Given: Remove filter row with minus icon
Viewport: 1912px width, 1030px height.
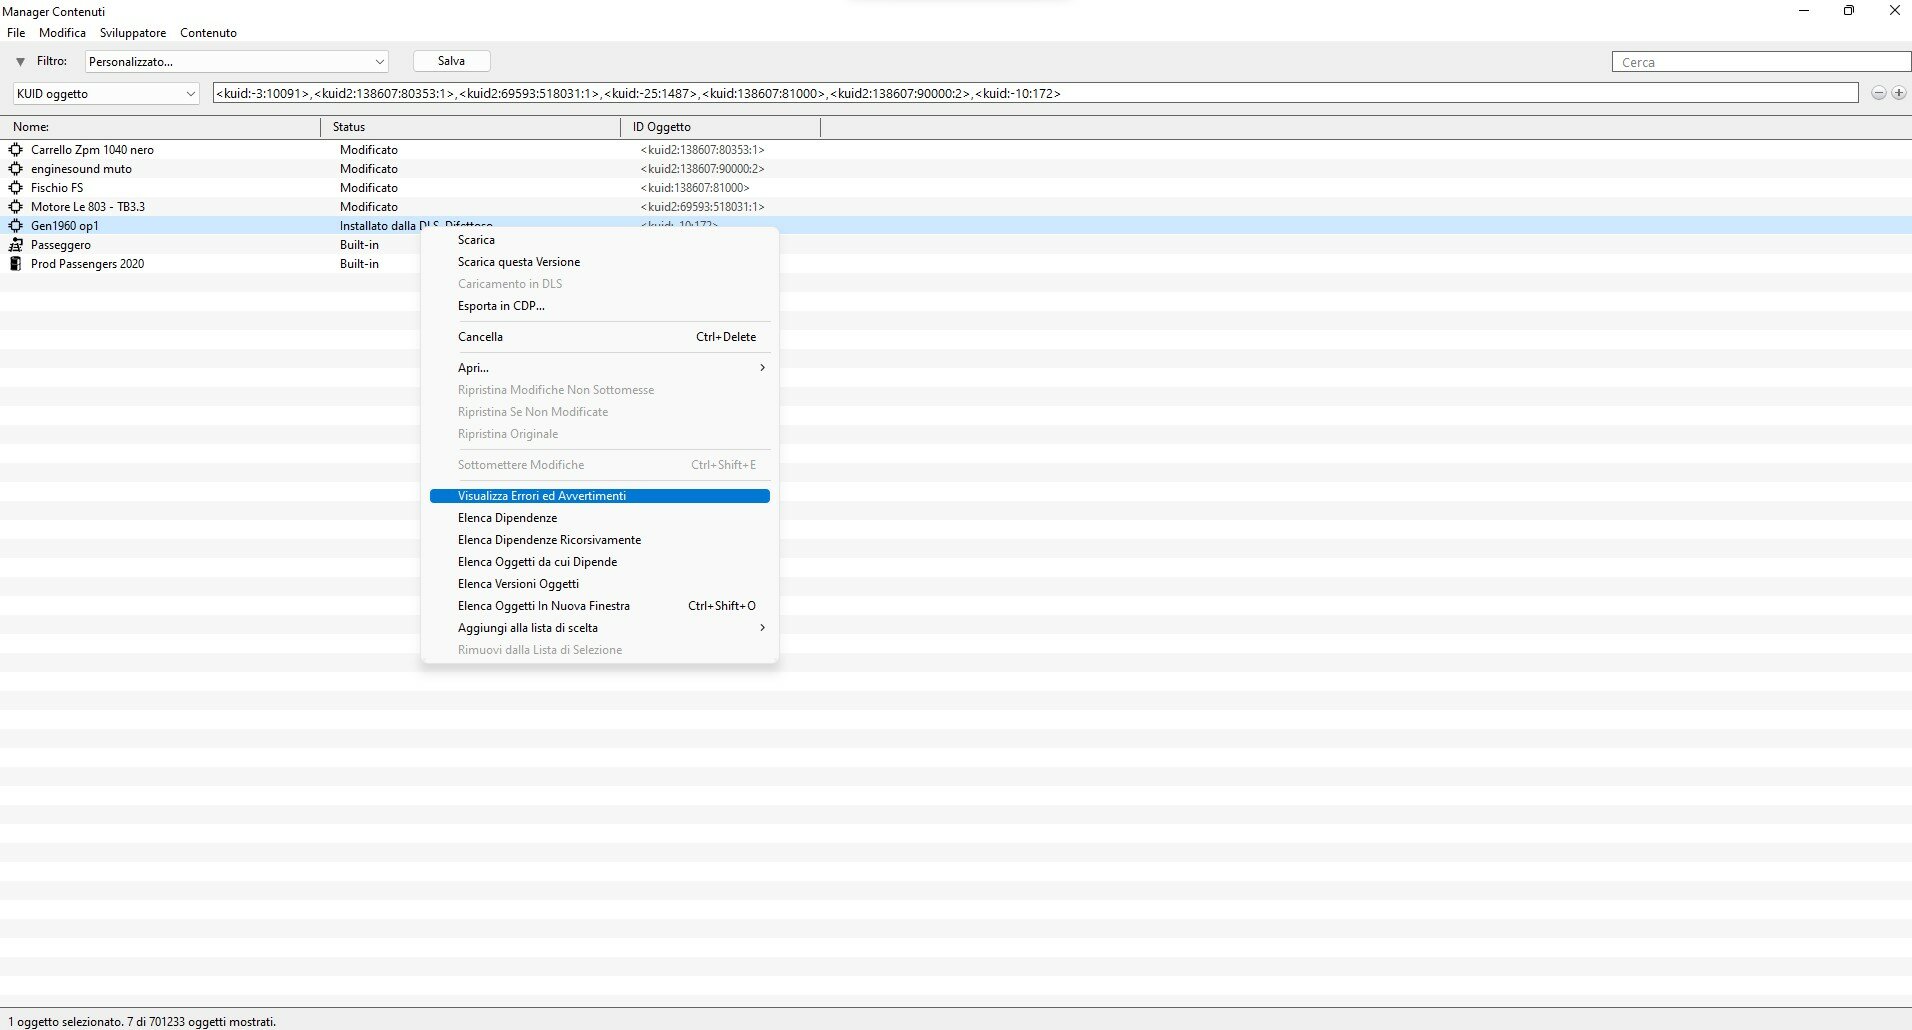Looking at the screenshot, I should tap(1879, 93).
